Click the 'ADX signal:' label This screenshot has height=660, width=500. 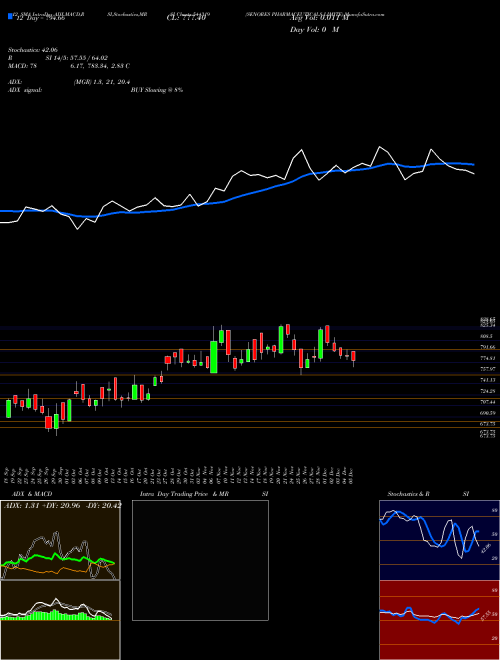[25, 90]
